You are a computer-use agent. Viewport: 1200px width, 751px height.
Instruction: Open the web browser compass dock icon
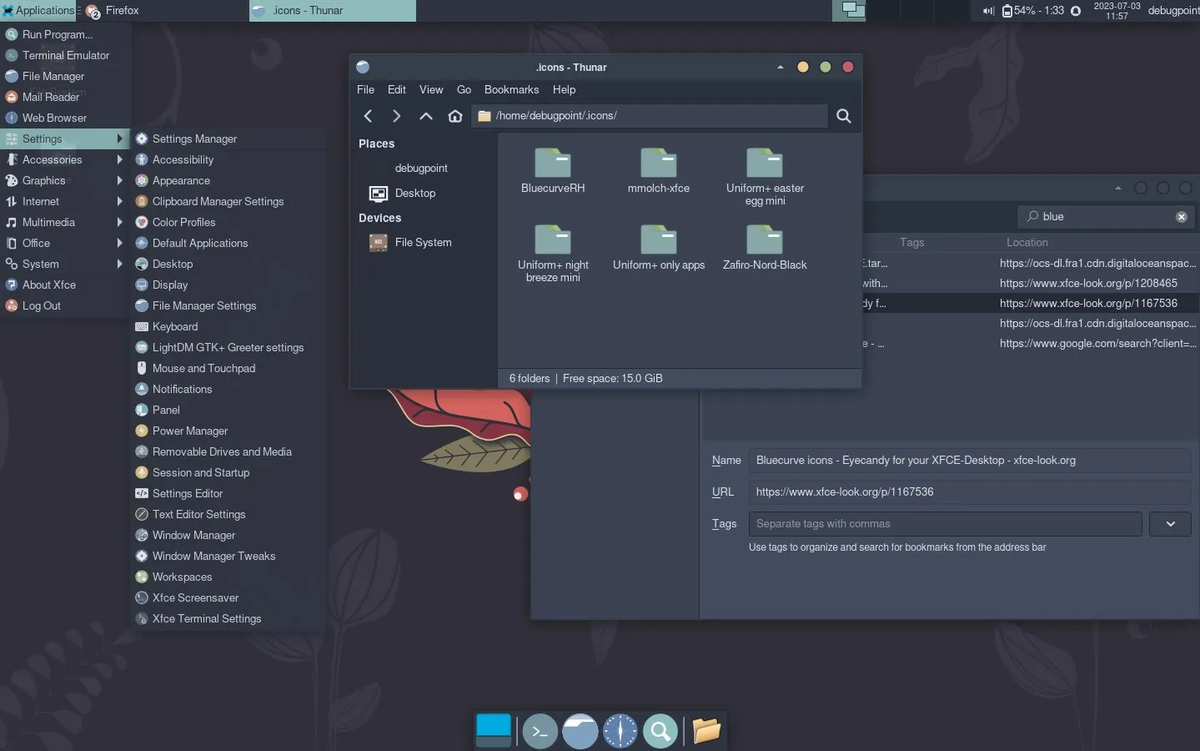620,731
